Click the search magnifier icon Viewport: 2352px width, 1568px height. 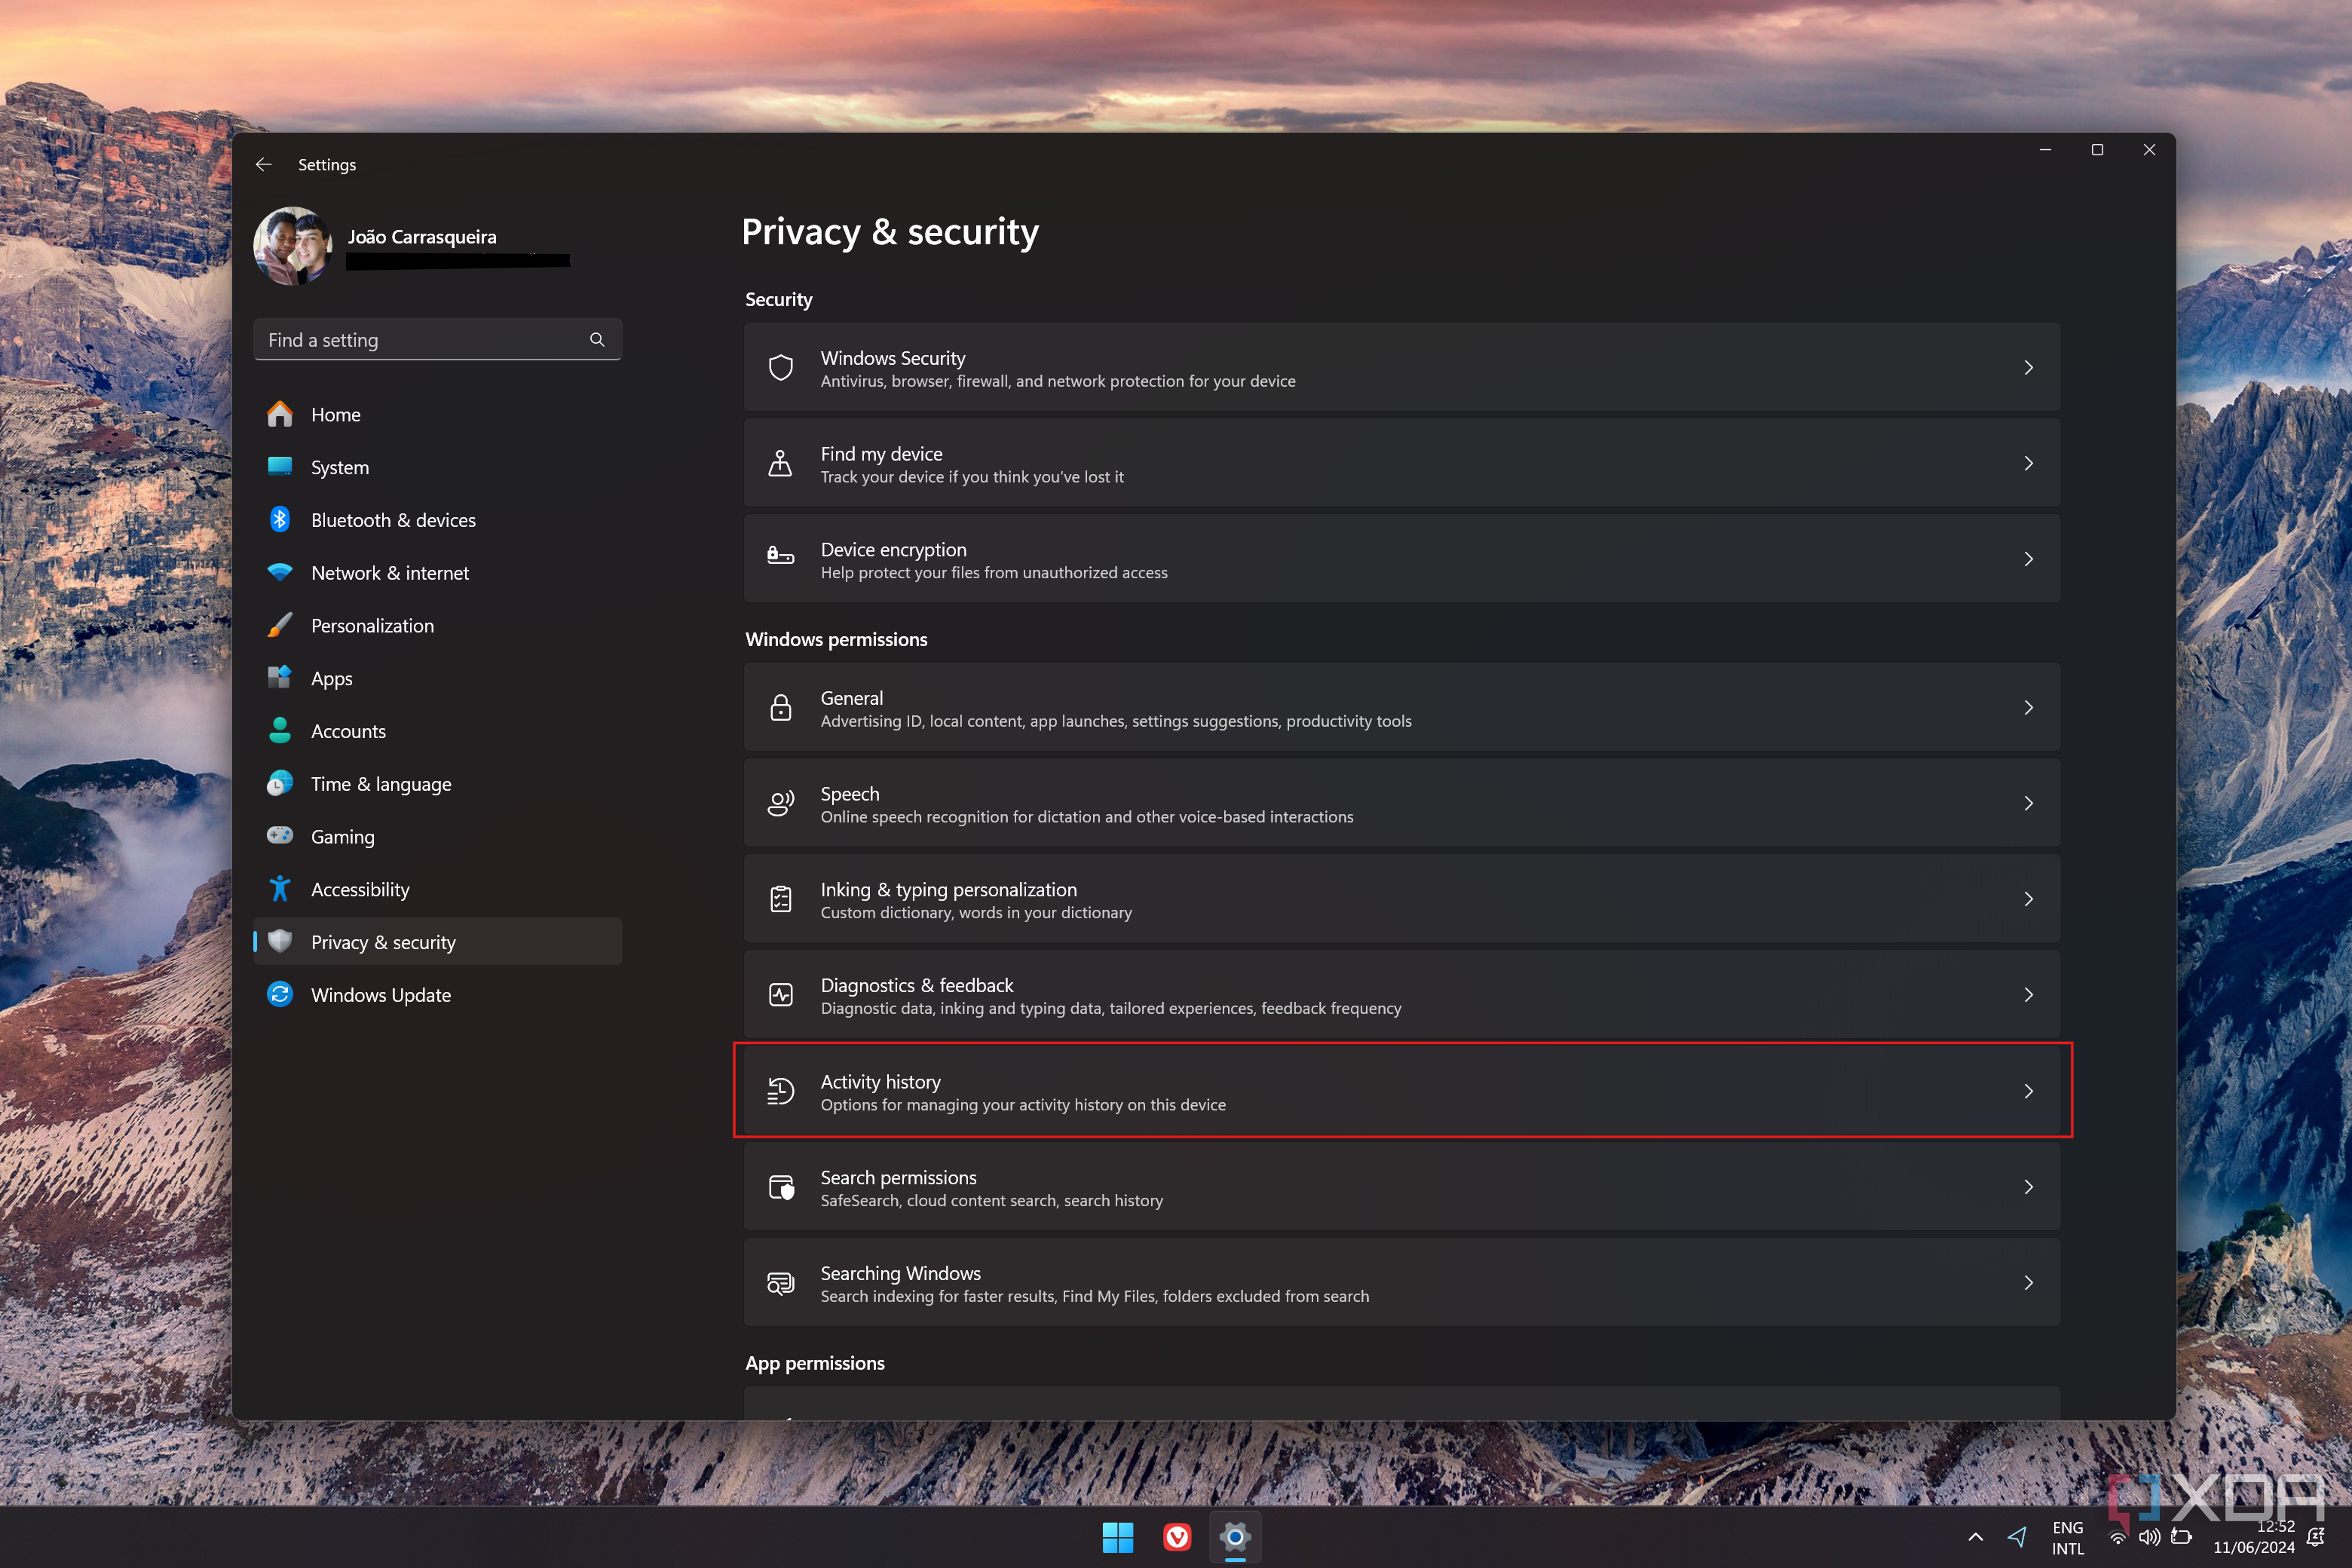tap(597, 339)
